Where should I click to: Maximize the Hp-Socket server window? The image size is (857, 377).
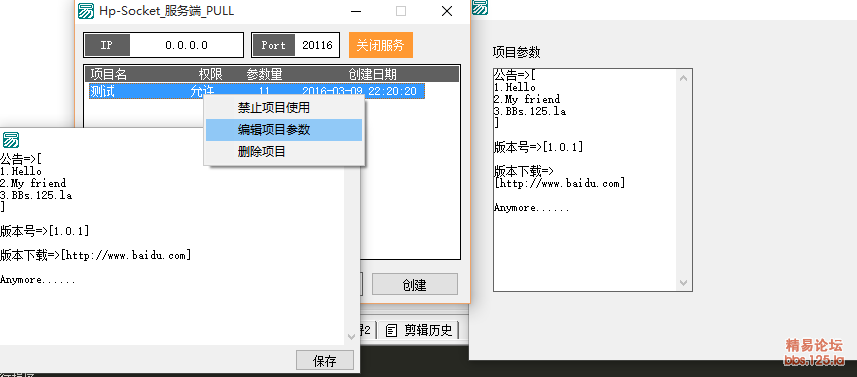pos(401,11)
